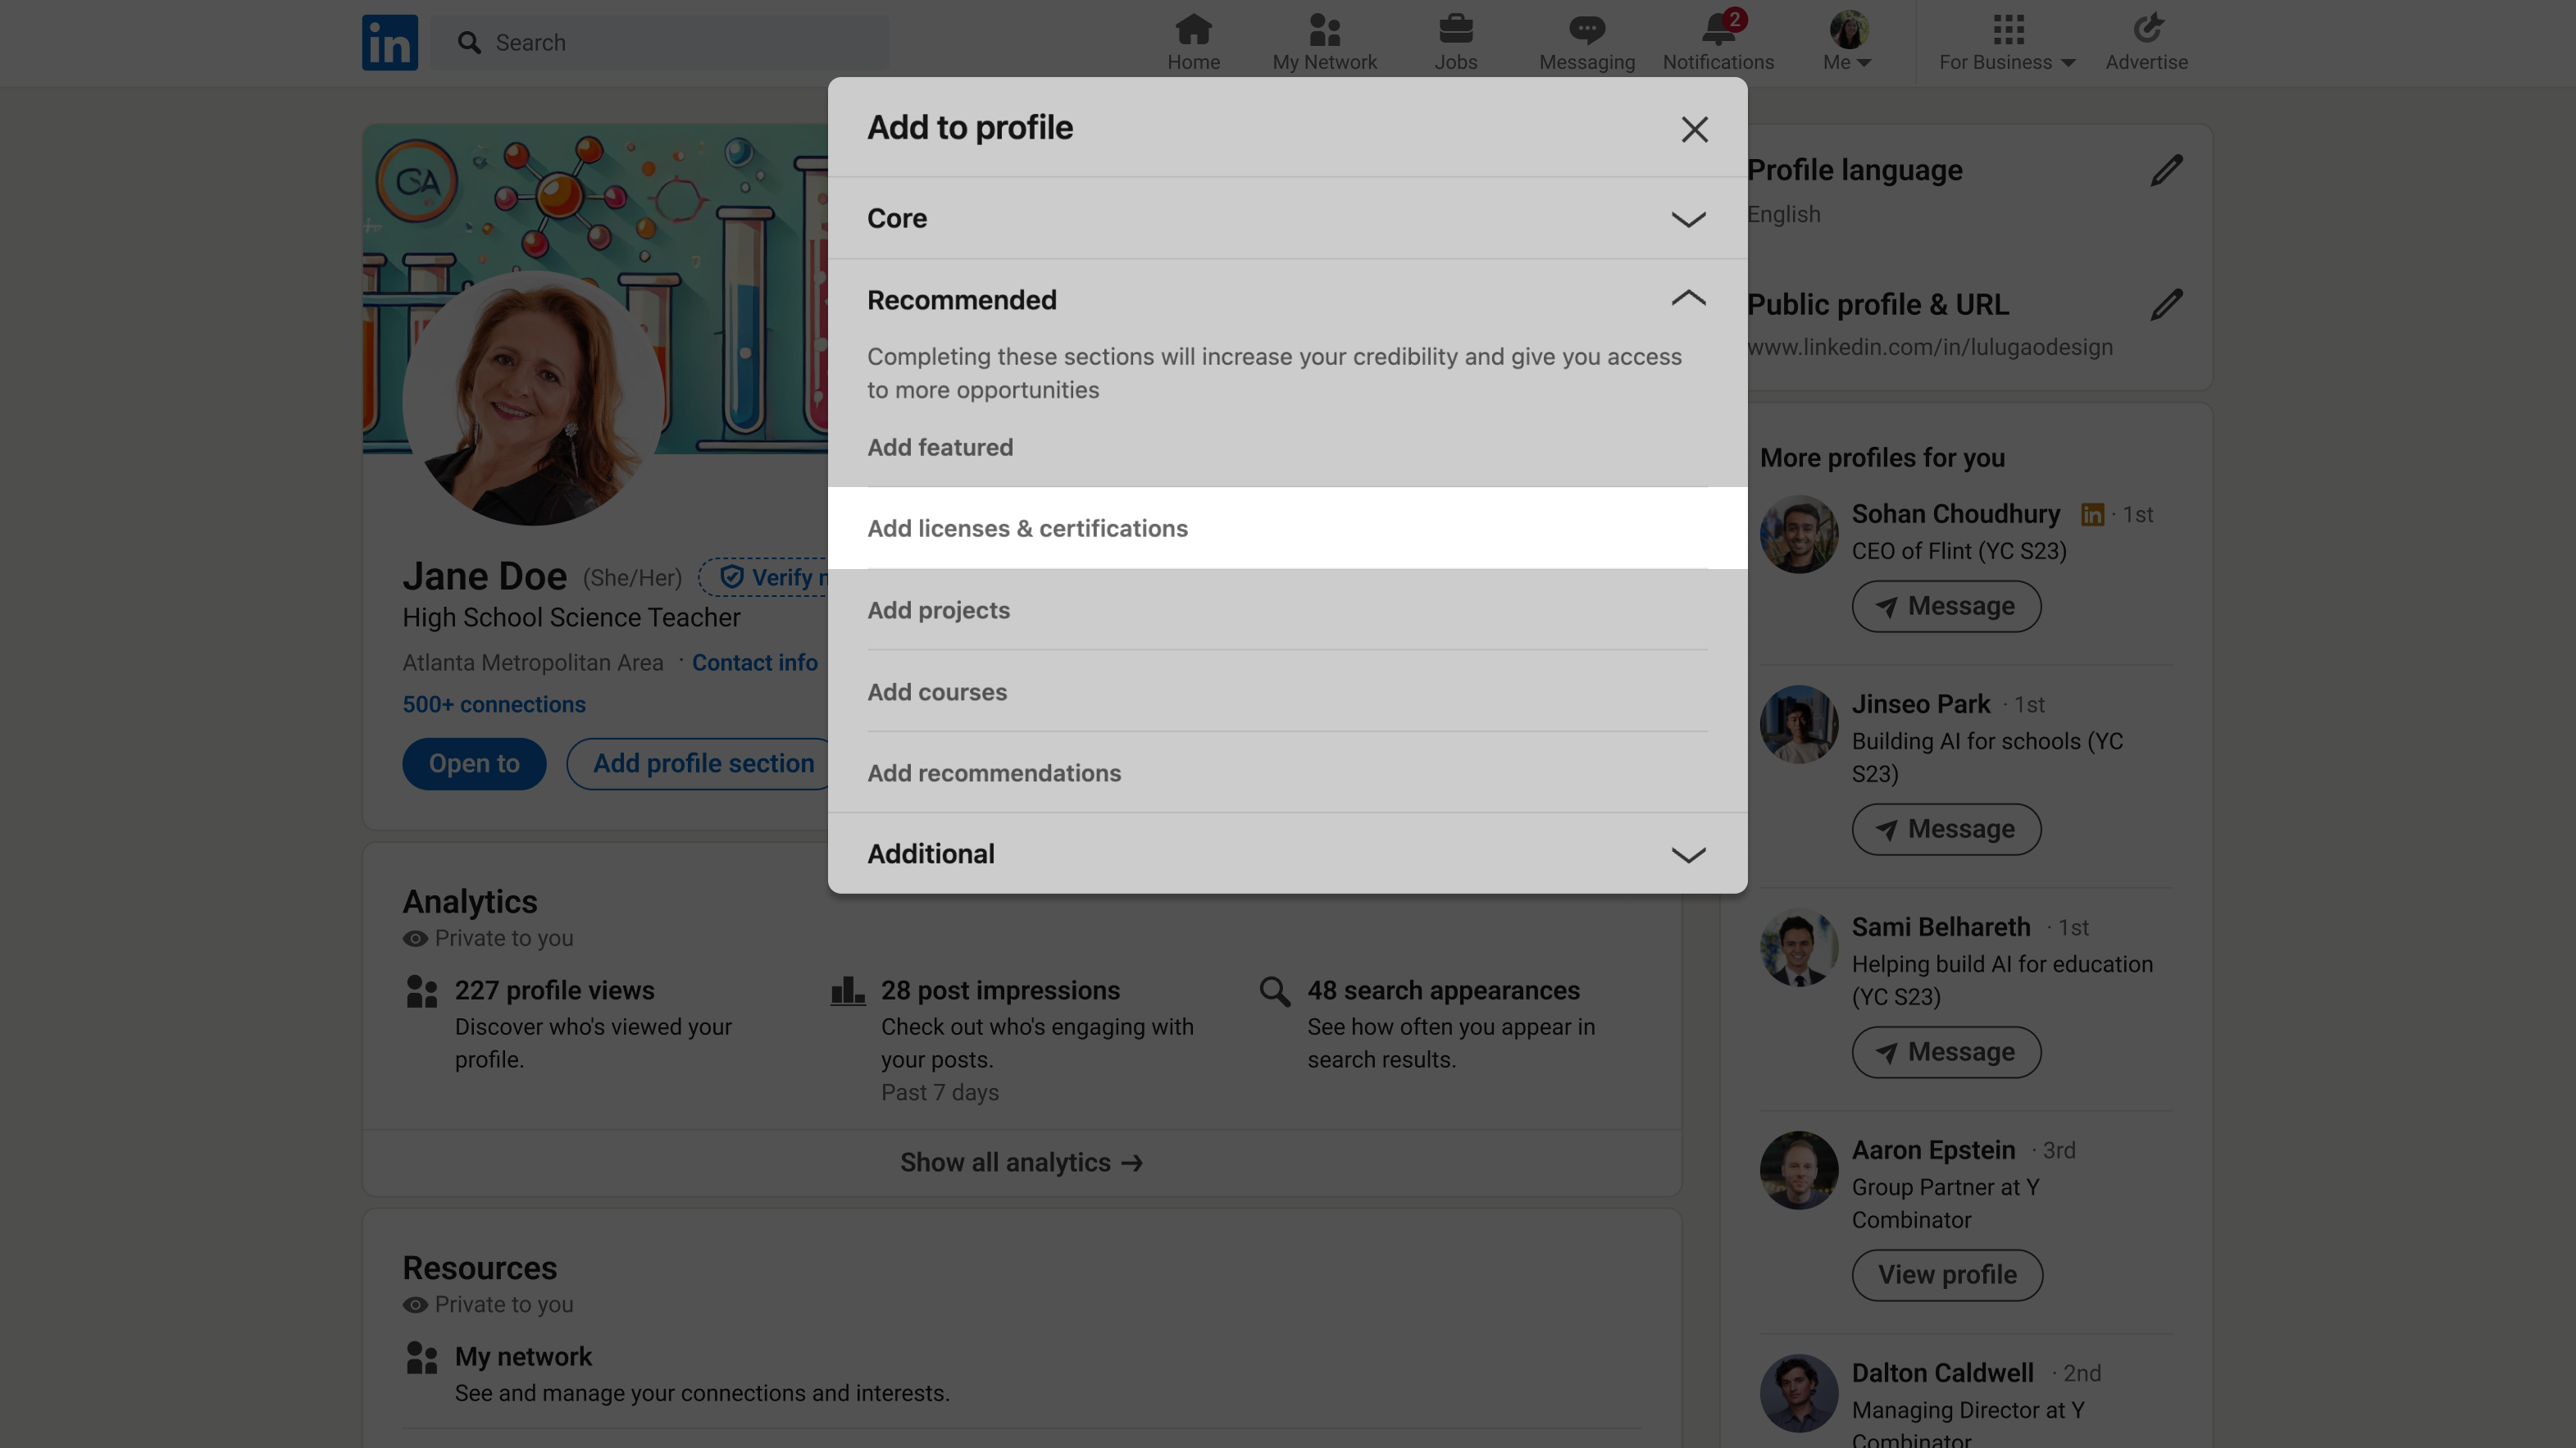The height and width of the screenshot is (1448, 2576).
Task: Open My network resource
Action: (x=523, y=1356)
